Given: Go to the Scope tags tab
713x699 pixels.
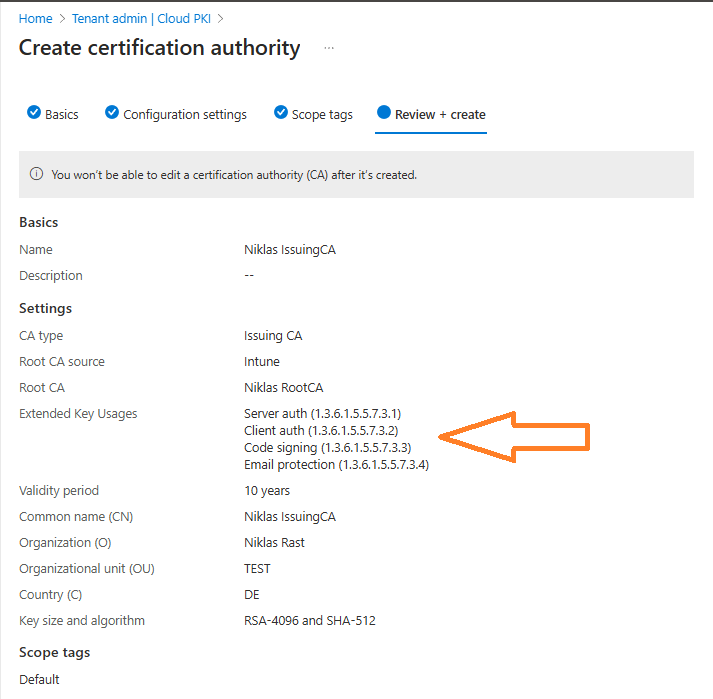Looking at the screenshot, I should pos(321,114).
